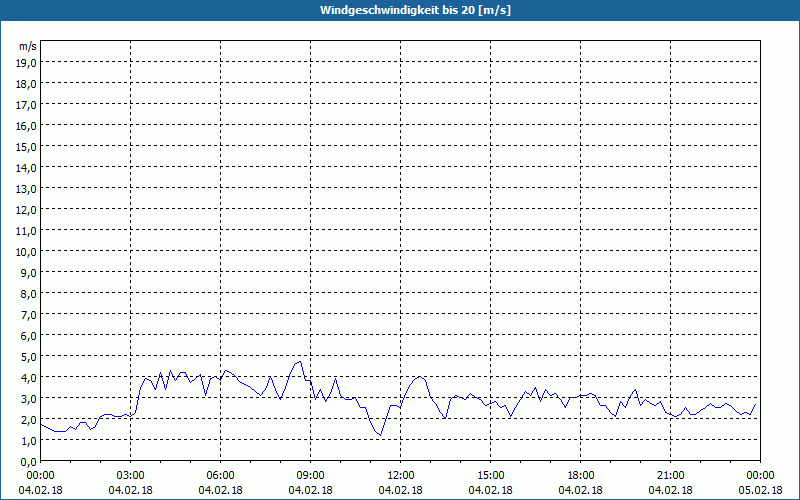Select the "10,0" y-axis value

26,252
